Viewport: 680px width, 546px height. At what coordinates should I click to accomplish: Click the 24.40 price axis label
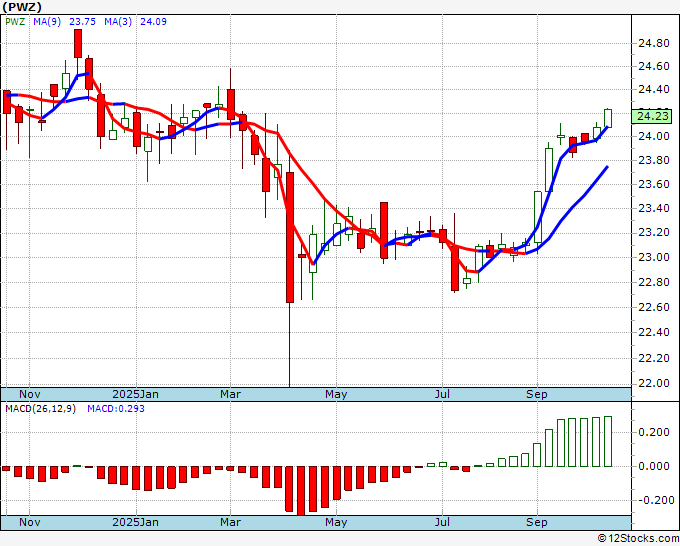click(x=654, y=90)
